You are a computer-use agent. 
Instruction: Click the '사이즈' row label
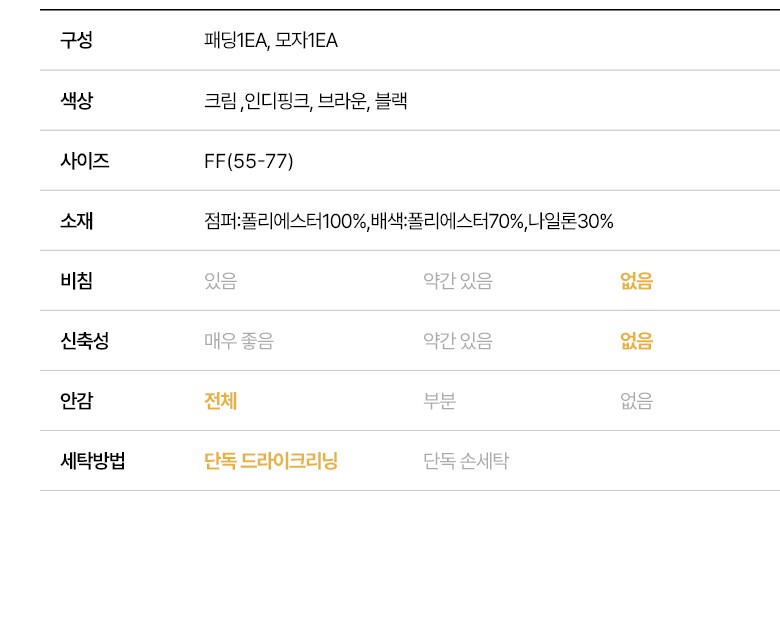point(84,161)
